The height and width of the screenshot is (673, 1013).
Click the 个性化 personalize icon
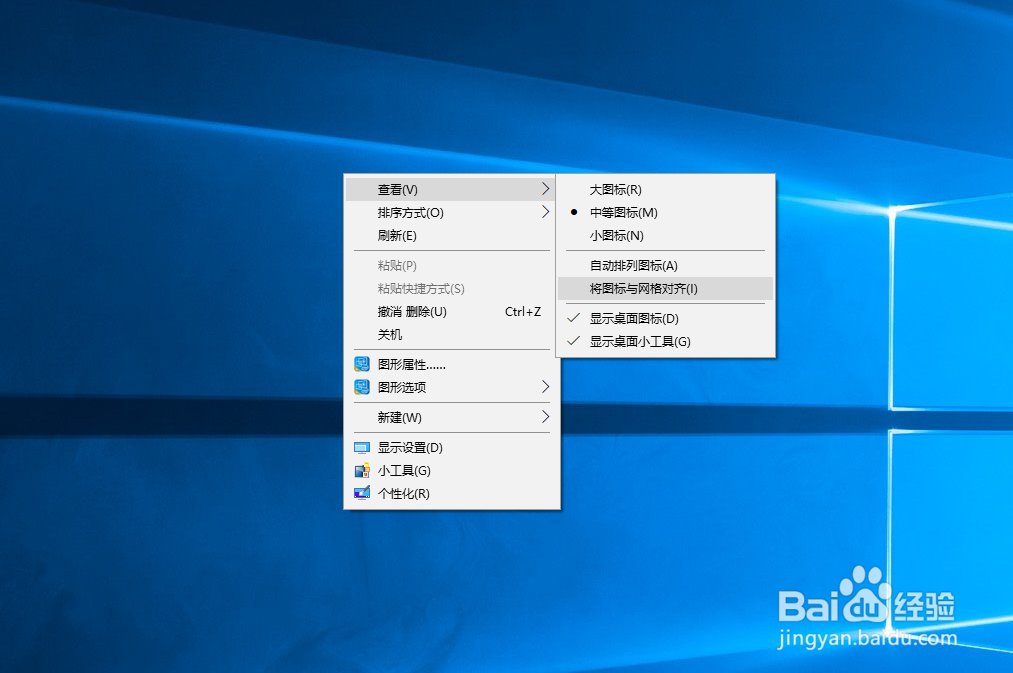pos(362,493)
